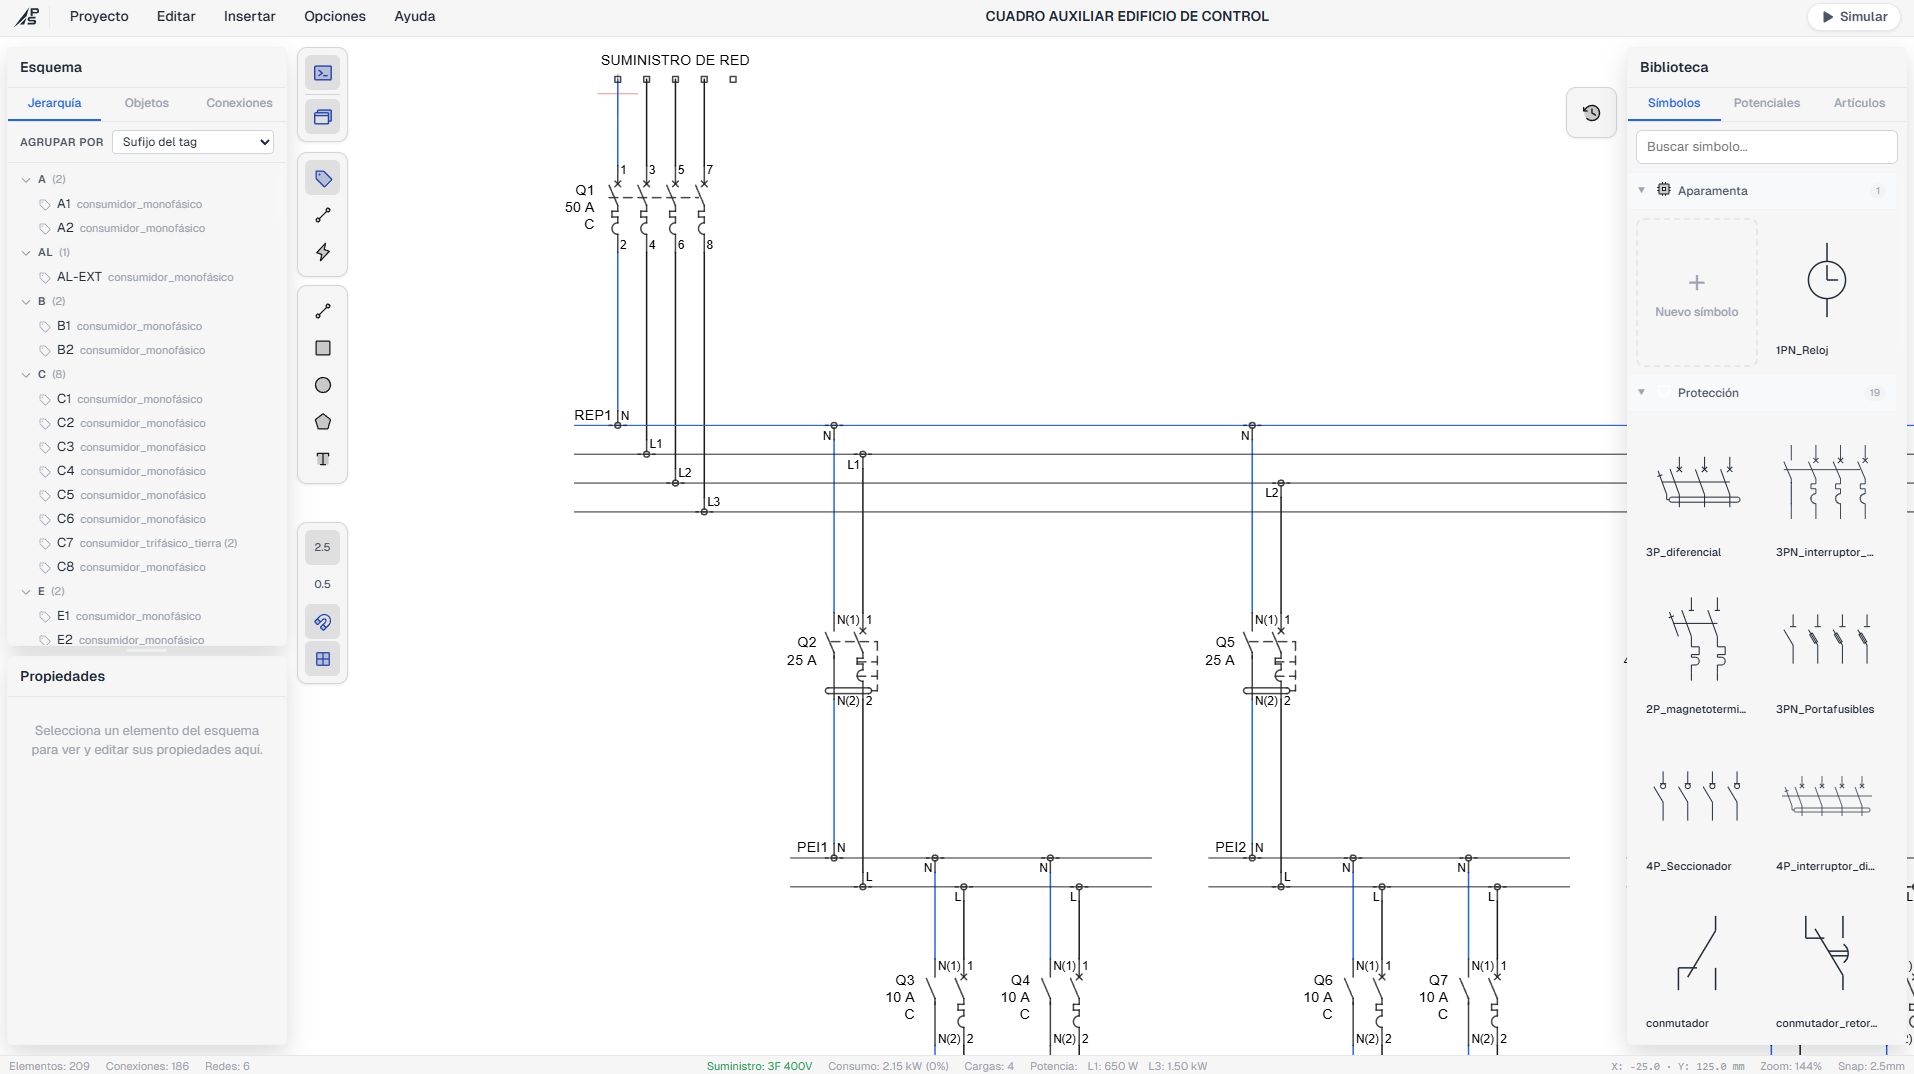The image size is (1914, 1074).
Task: Click the stacked windows icon
Action: tap(323, 117)
